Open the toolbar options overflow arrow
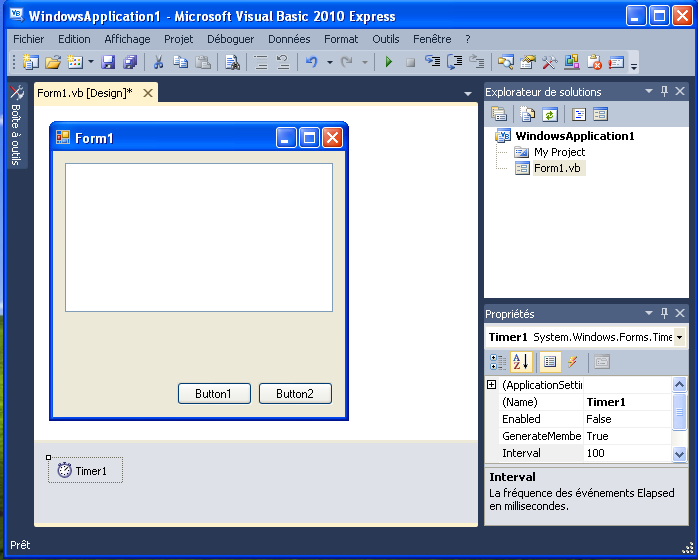The height and width of the screenshot is (560, 698). 634,66
